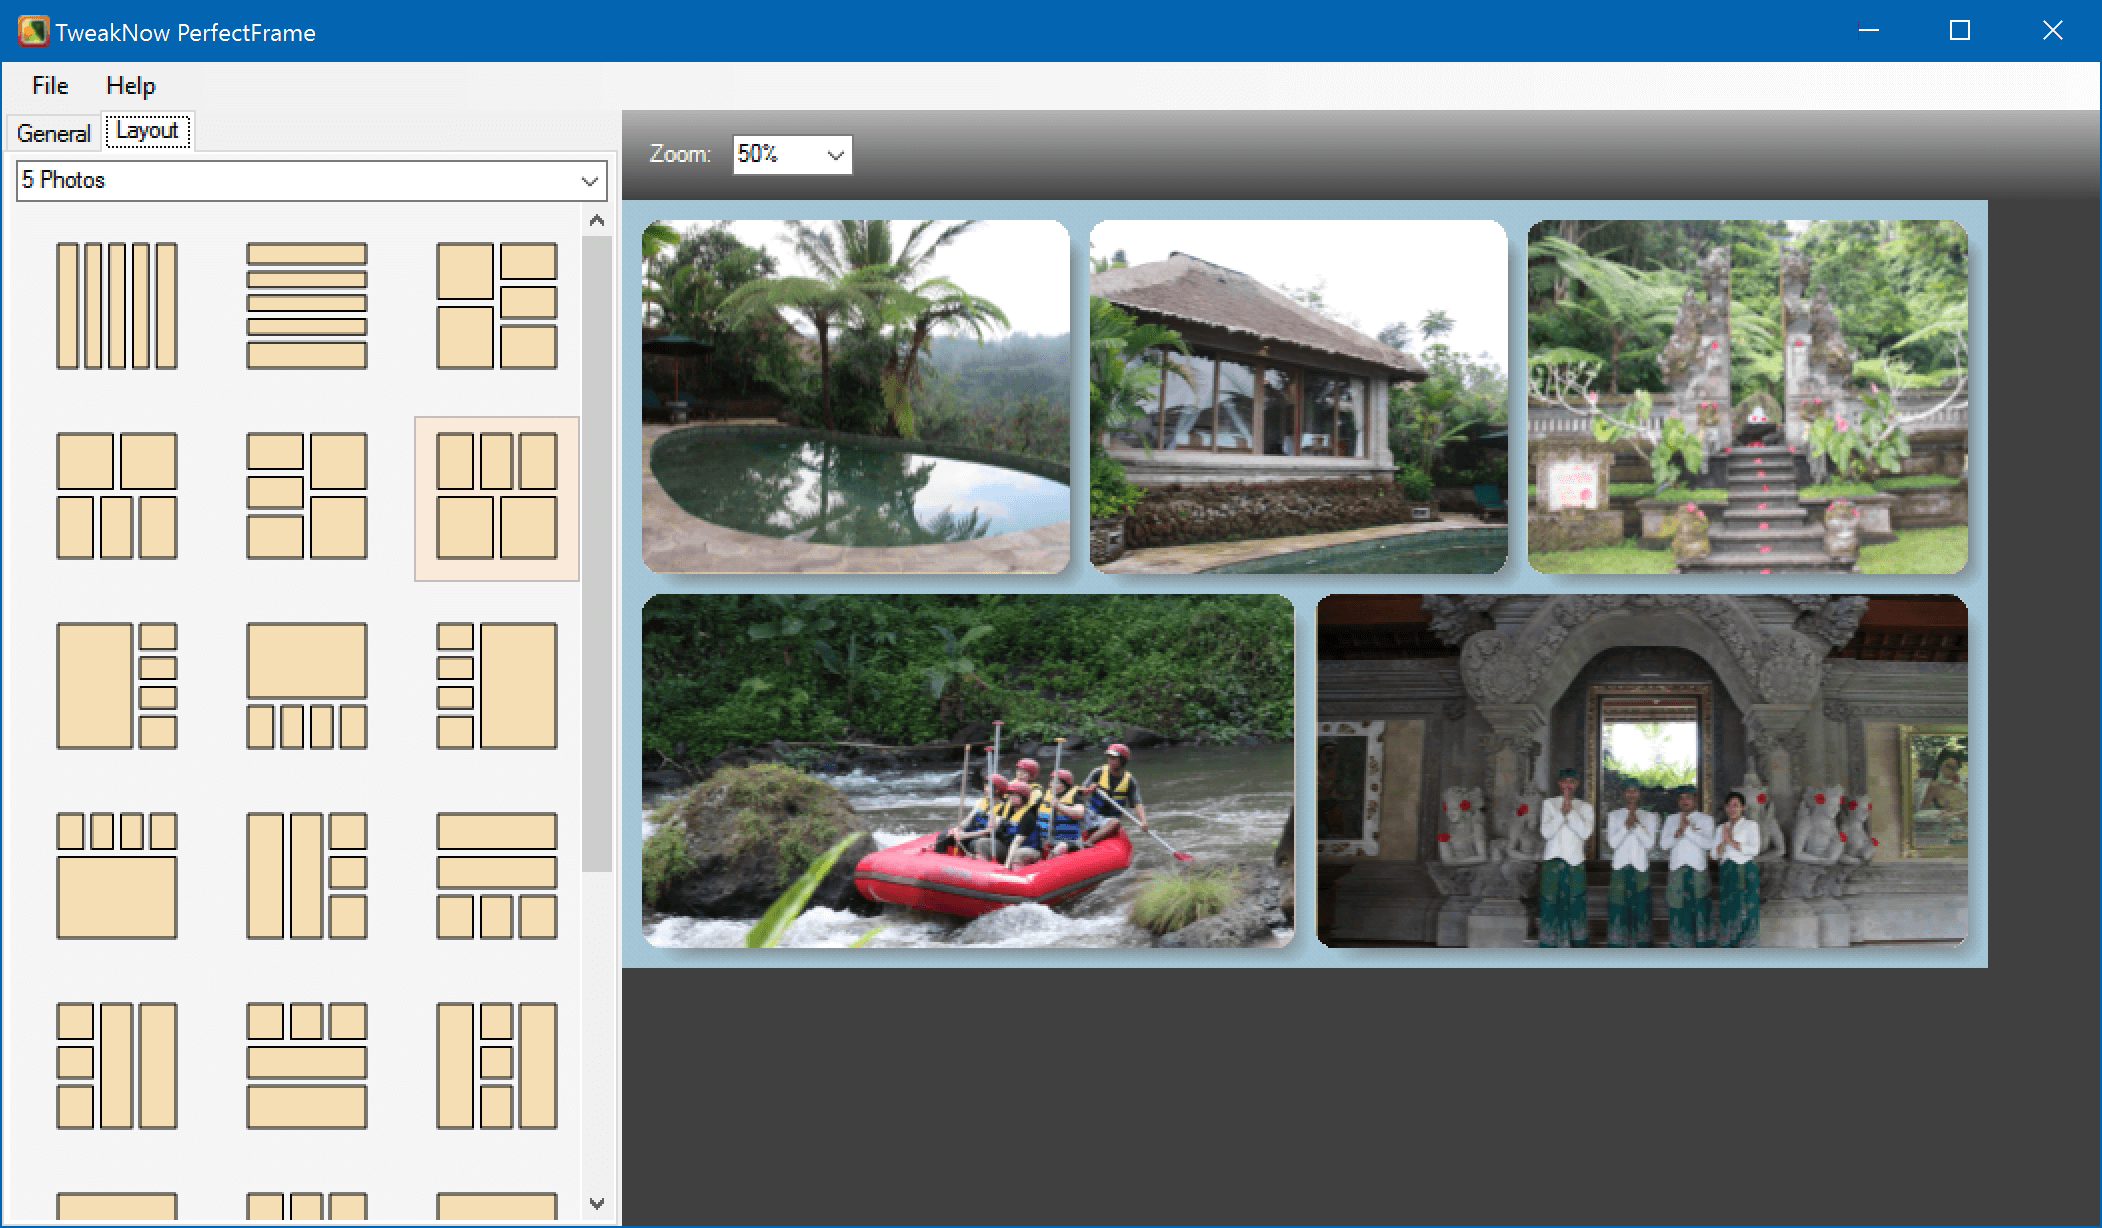Image resolution: width=2102 pixels, height=1228 pixels.
Task: Choose four small top with large bottom layout
Action: pos(117,876)
